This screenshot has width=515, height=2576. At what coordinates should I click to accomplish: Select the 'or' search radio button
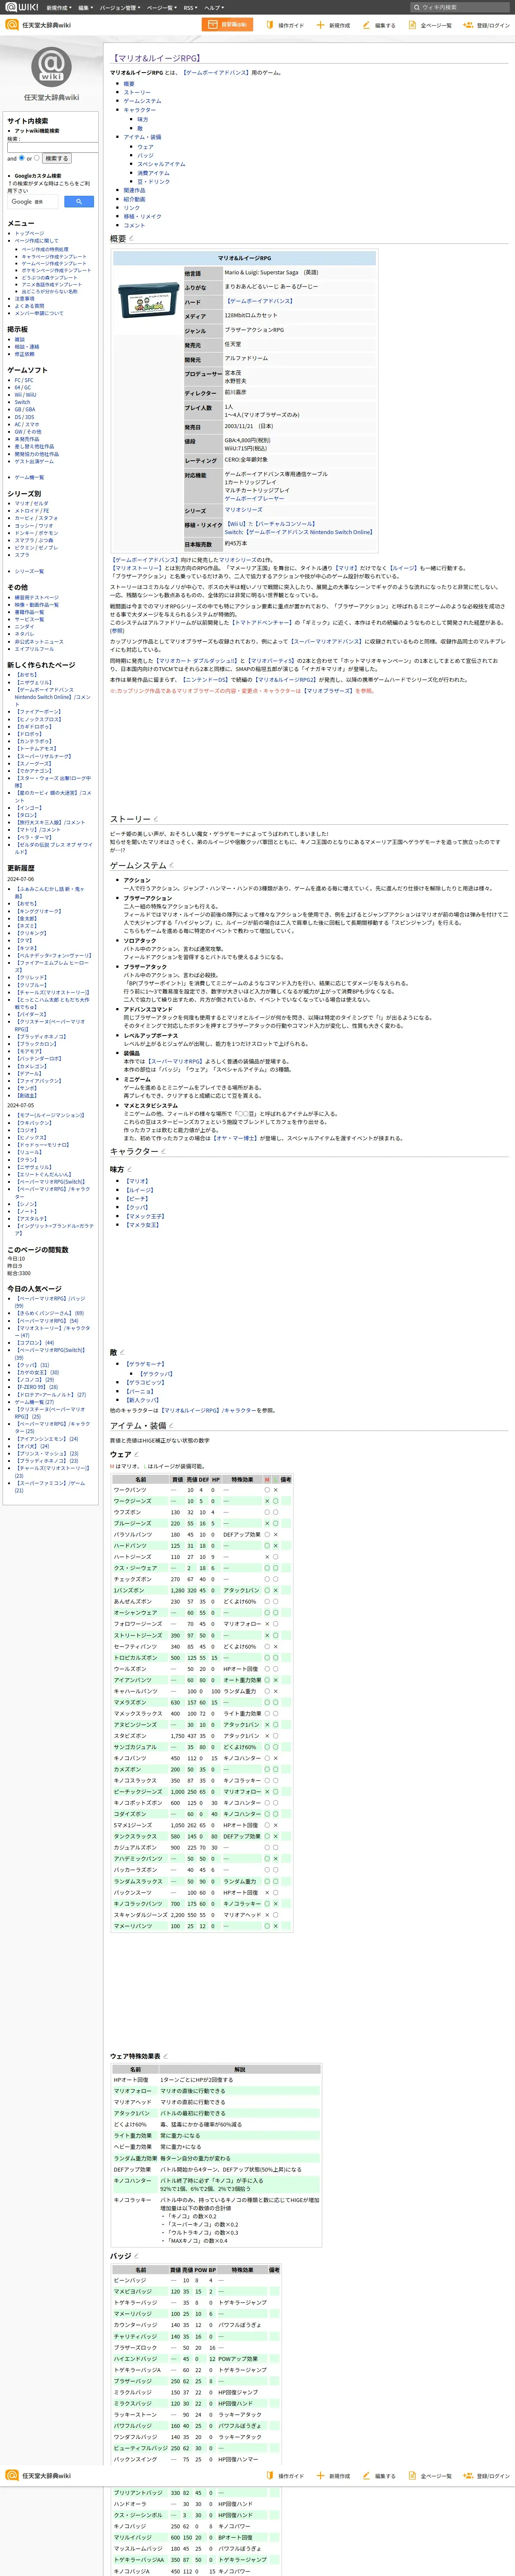(x=37, y=157)
